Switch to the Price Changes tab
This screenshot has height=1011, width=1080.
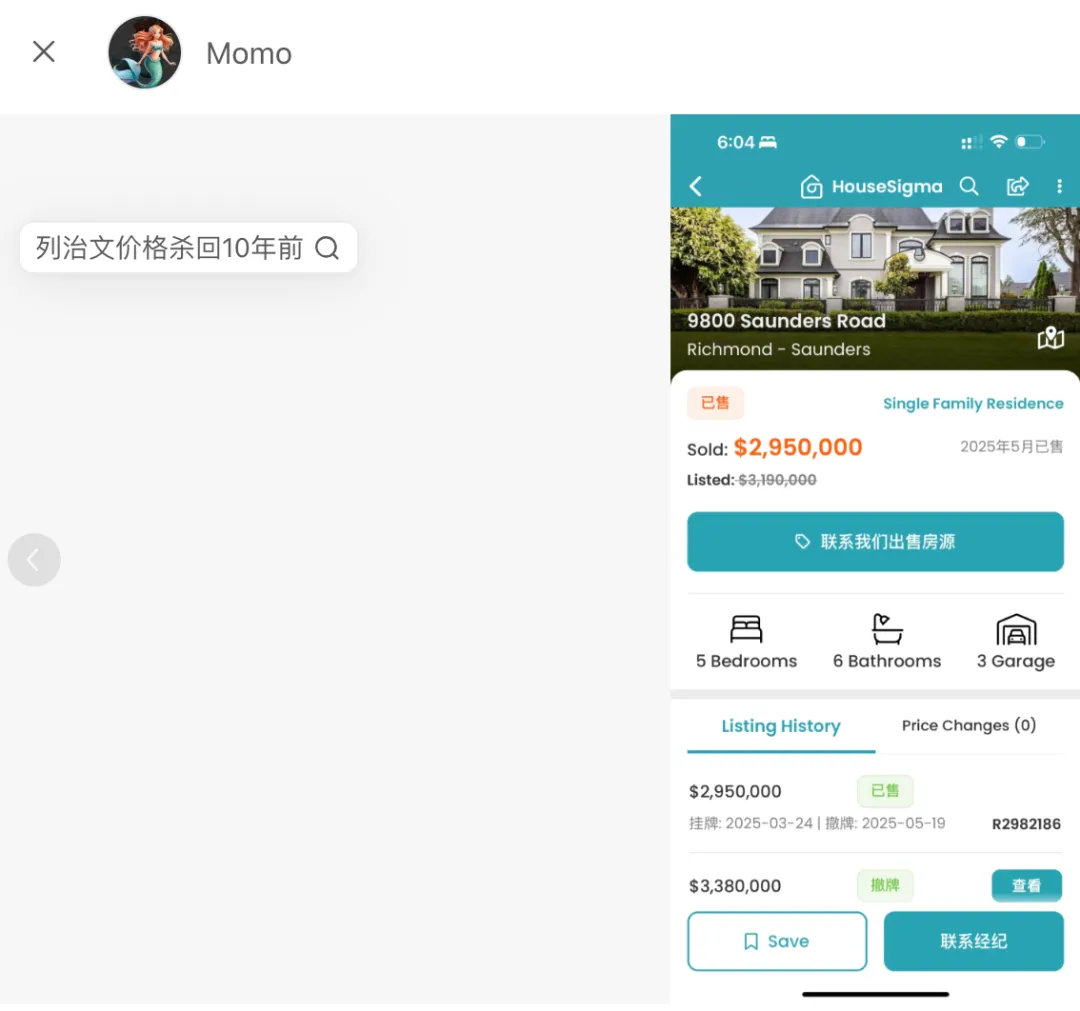(x=967, y=725)
